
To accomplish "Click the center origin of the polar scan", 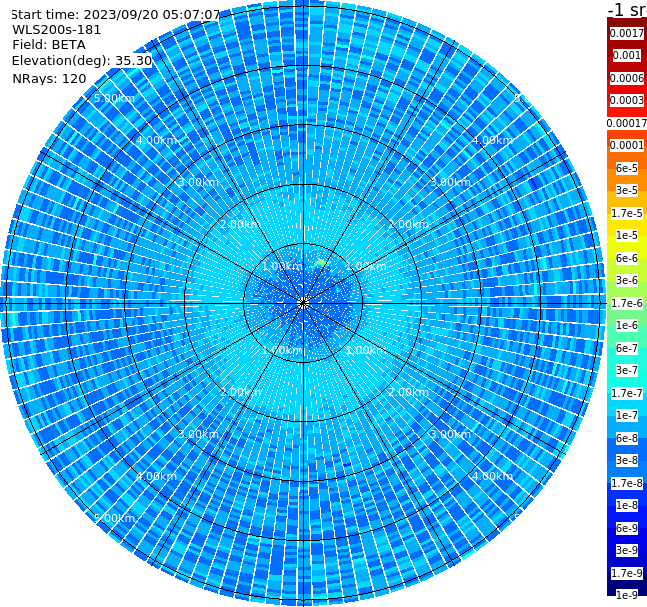I will click(x=303, y=303).
